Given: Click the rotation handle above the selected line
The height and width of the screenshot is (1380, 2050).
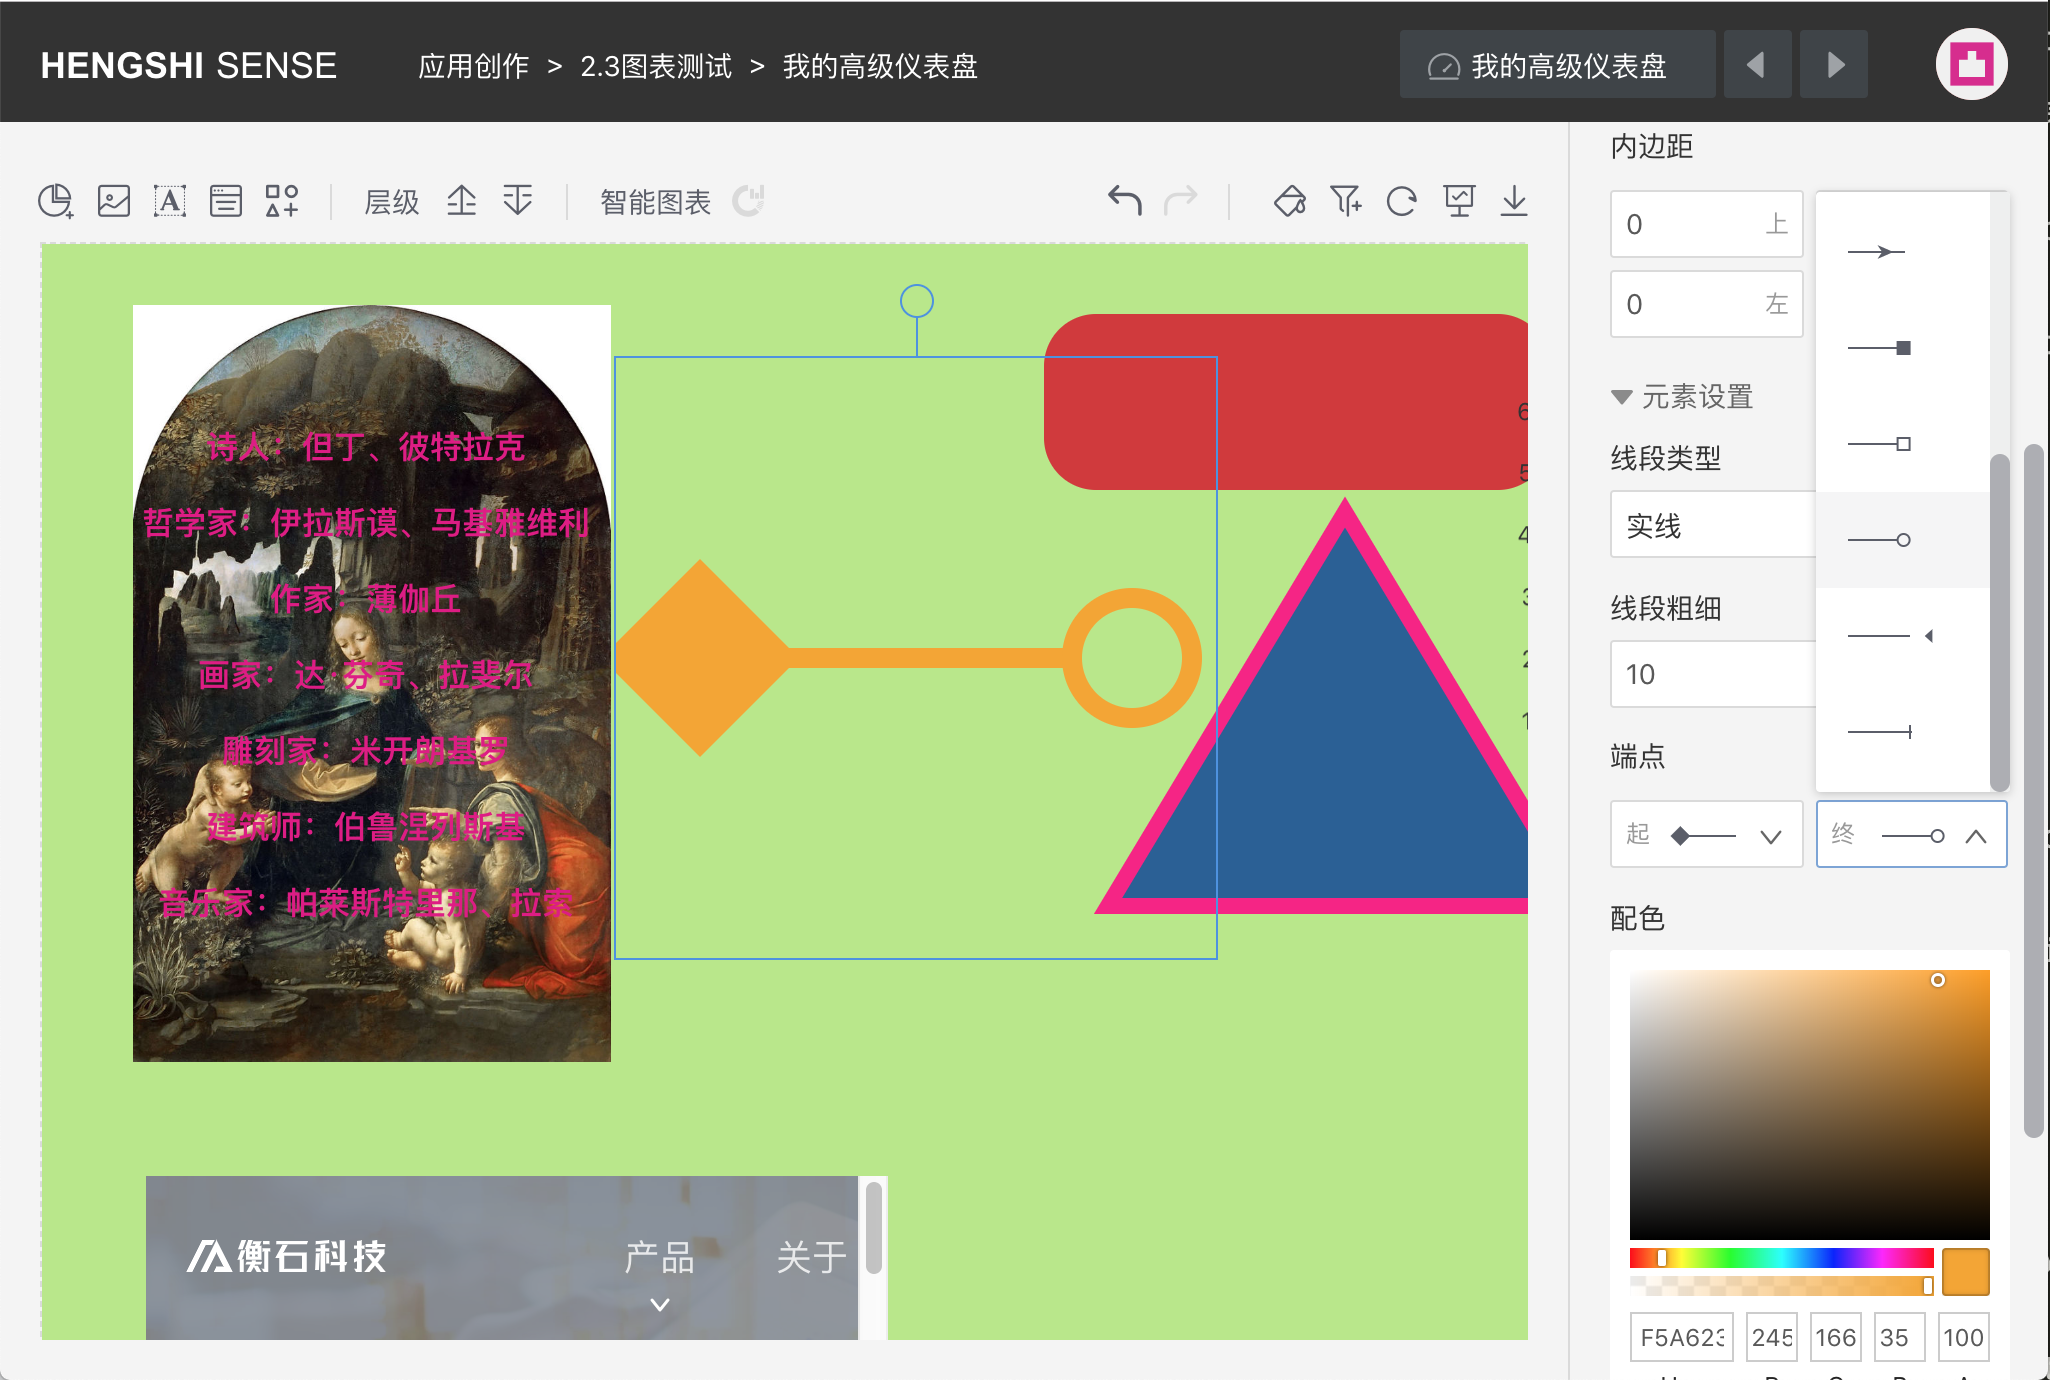Looking at the screenshot, I should 917,301.
